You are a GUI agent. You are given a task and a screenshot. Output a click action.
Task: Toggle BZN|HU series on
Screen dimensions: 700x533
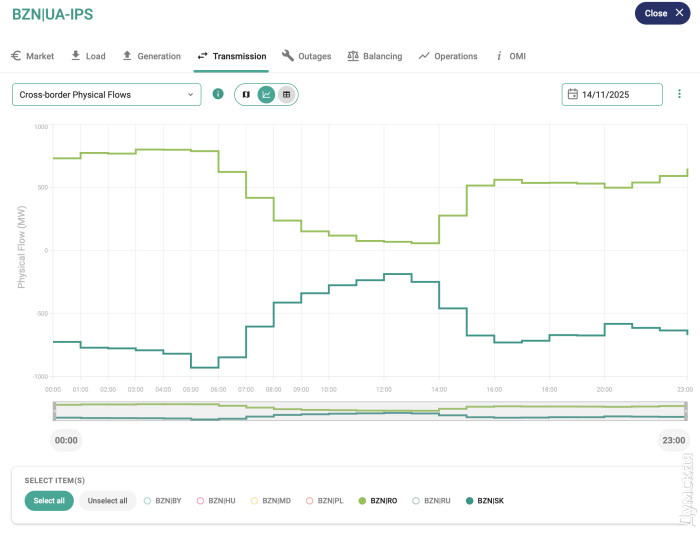pos(217,500)
